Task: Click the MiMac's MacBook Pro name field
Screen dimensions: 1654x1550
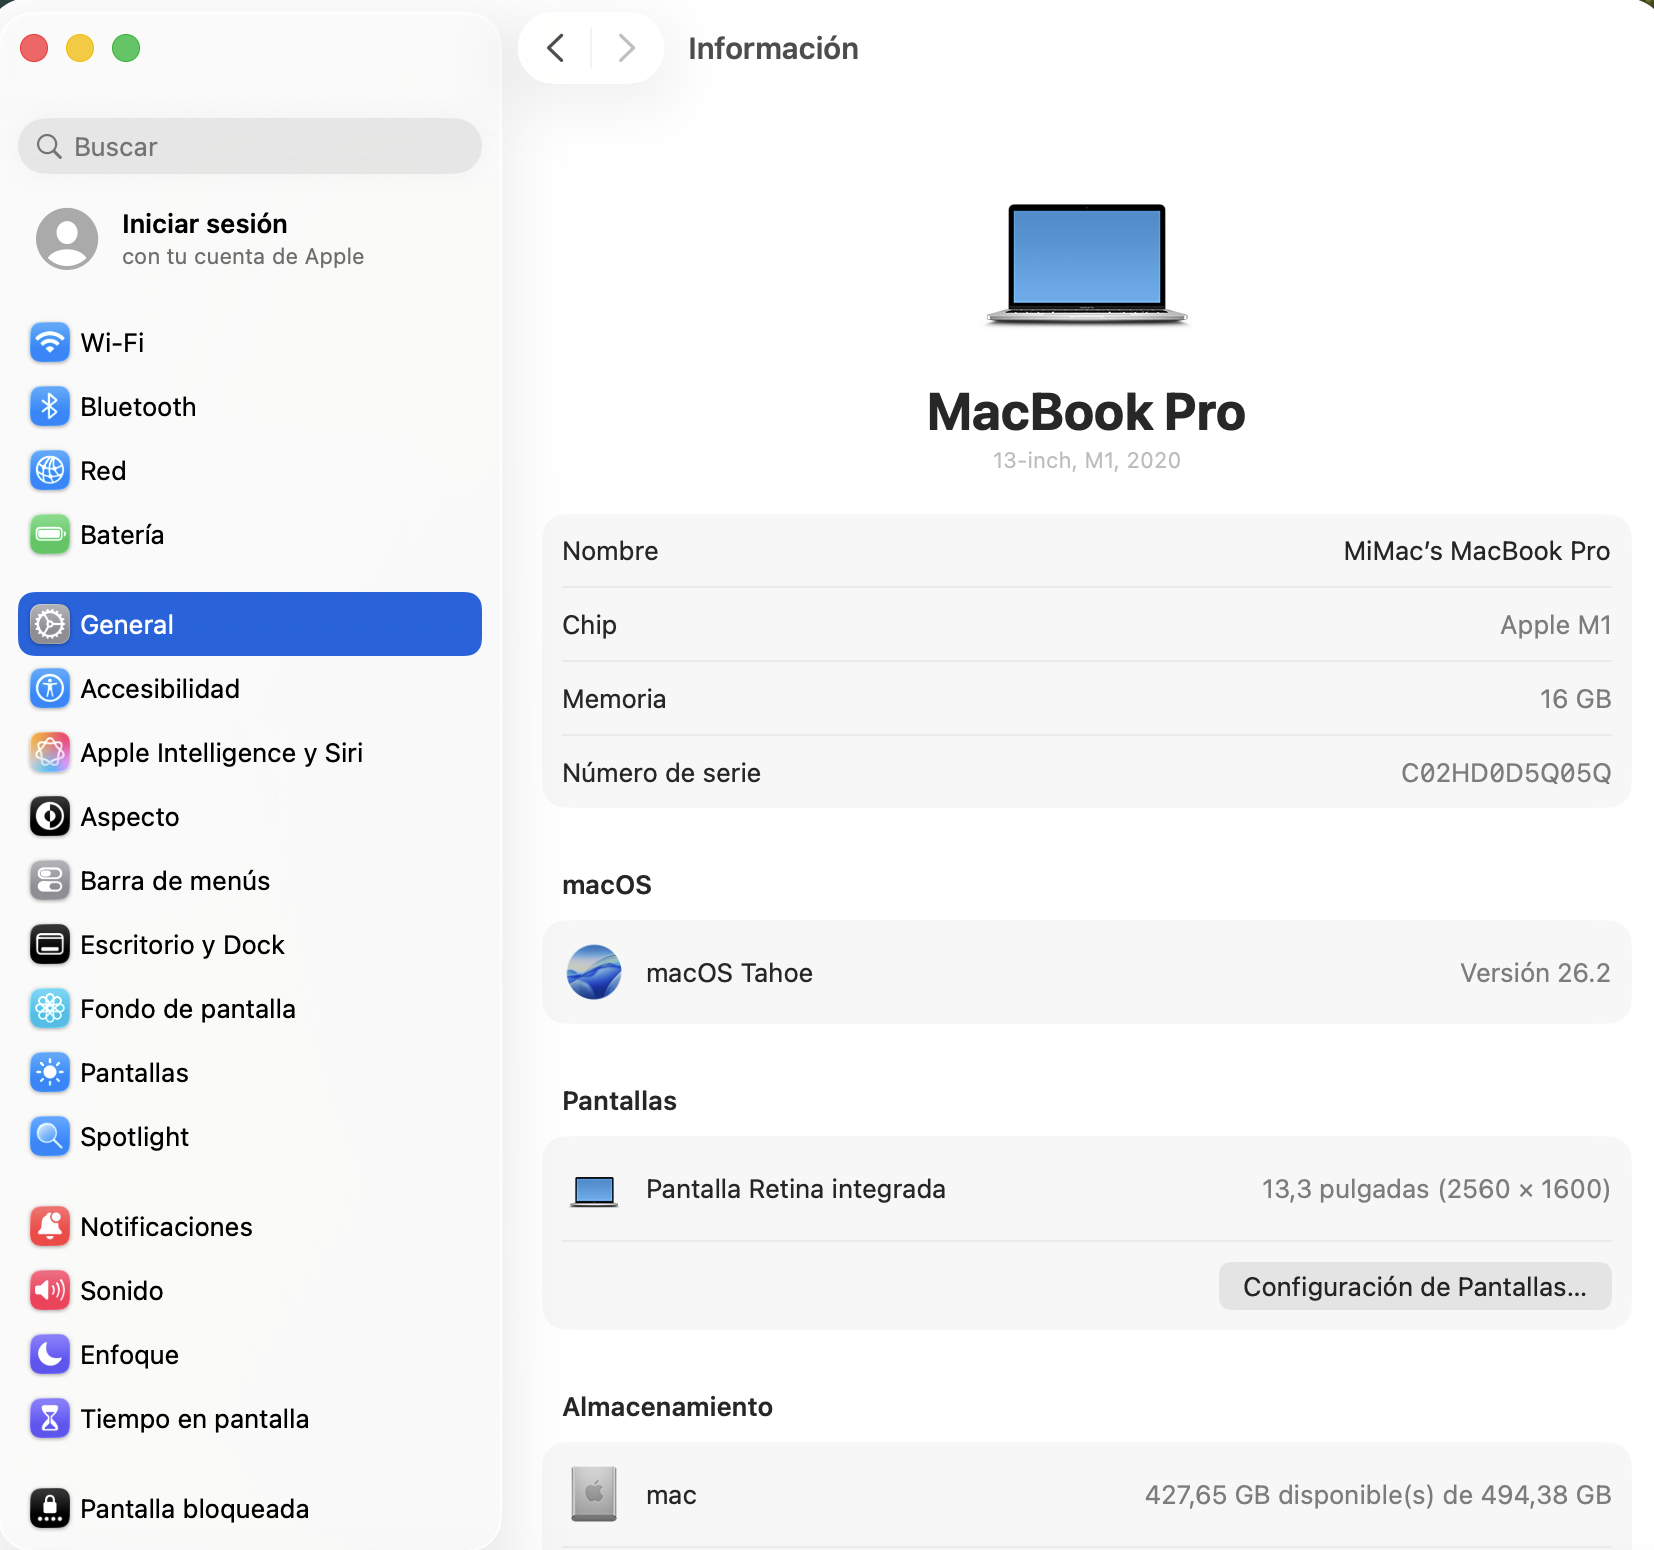Action: pos(1475,551)
